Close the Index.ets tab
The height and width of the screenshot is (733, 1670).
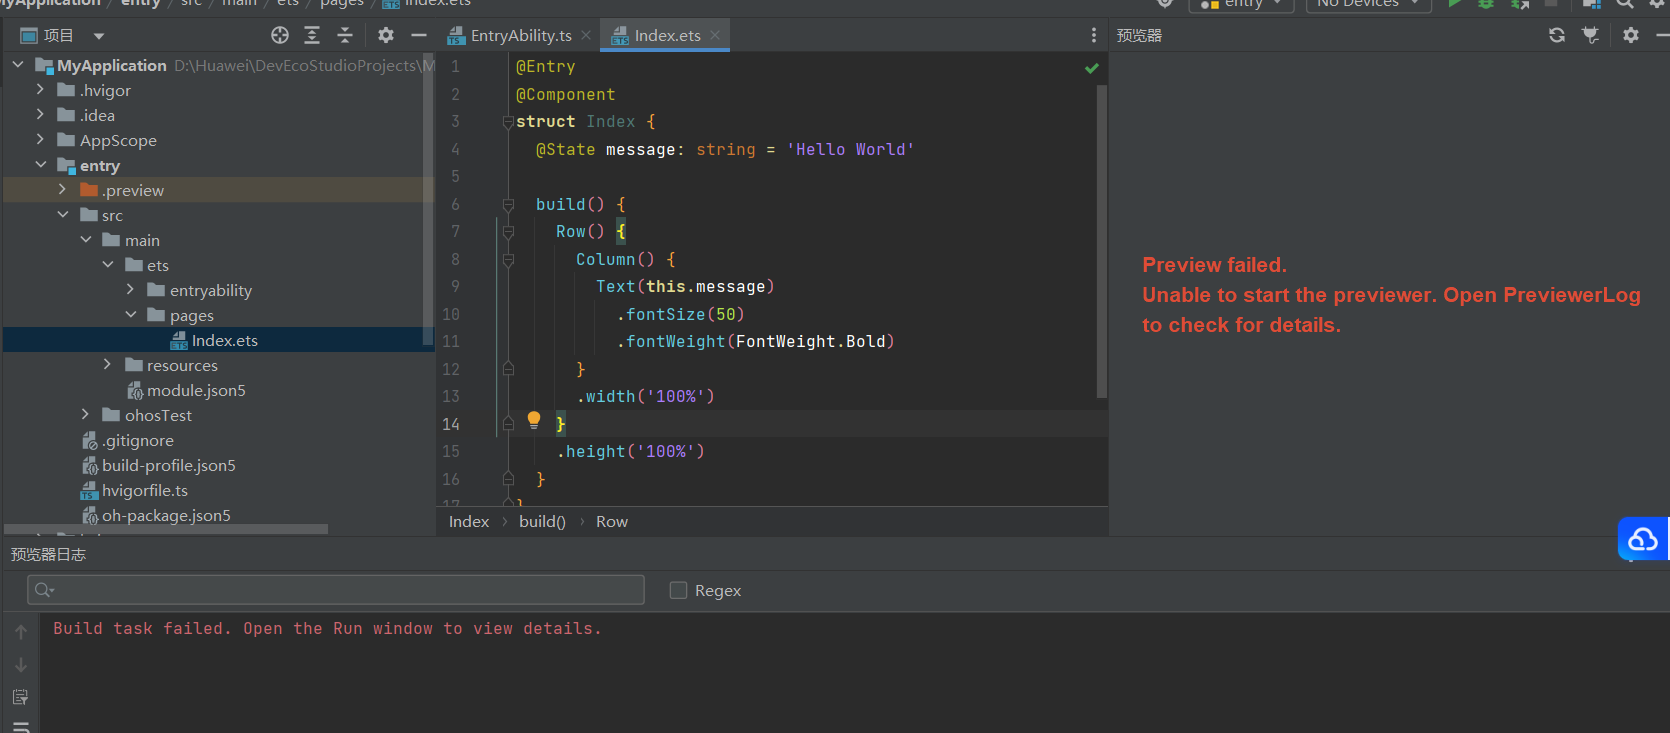(x=715, y=35)
